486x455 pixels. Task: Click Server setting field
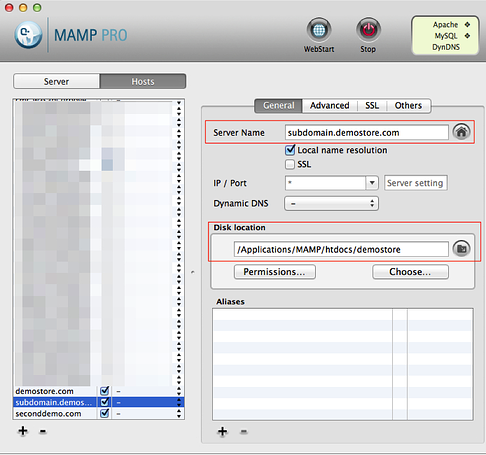click(415, 183)
